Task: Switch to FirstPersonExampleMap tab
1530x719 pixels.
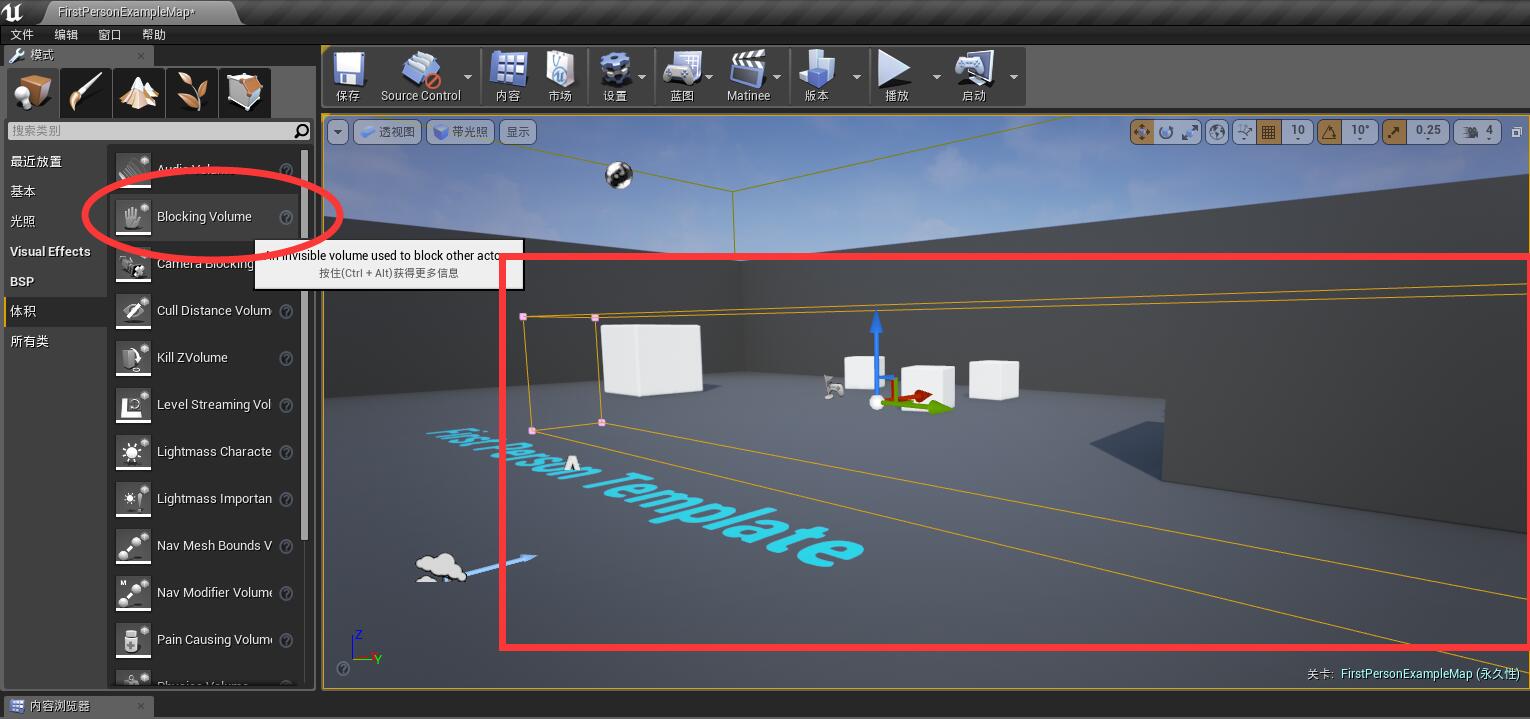Action: 140,13
